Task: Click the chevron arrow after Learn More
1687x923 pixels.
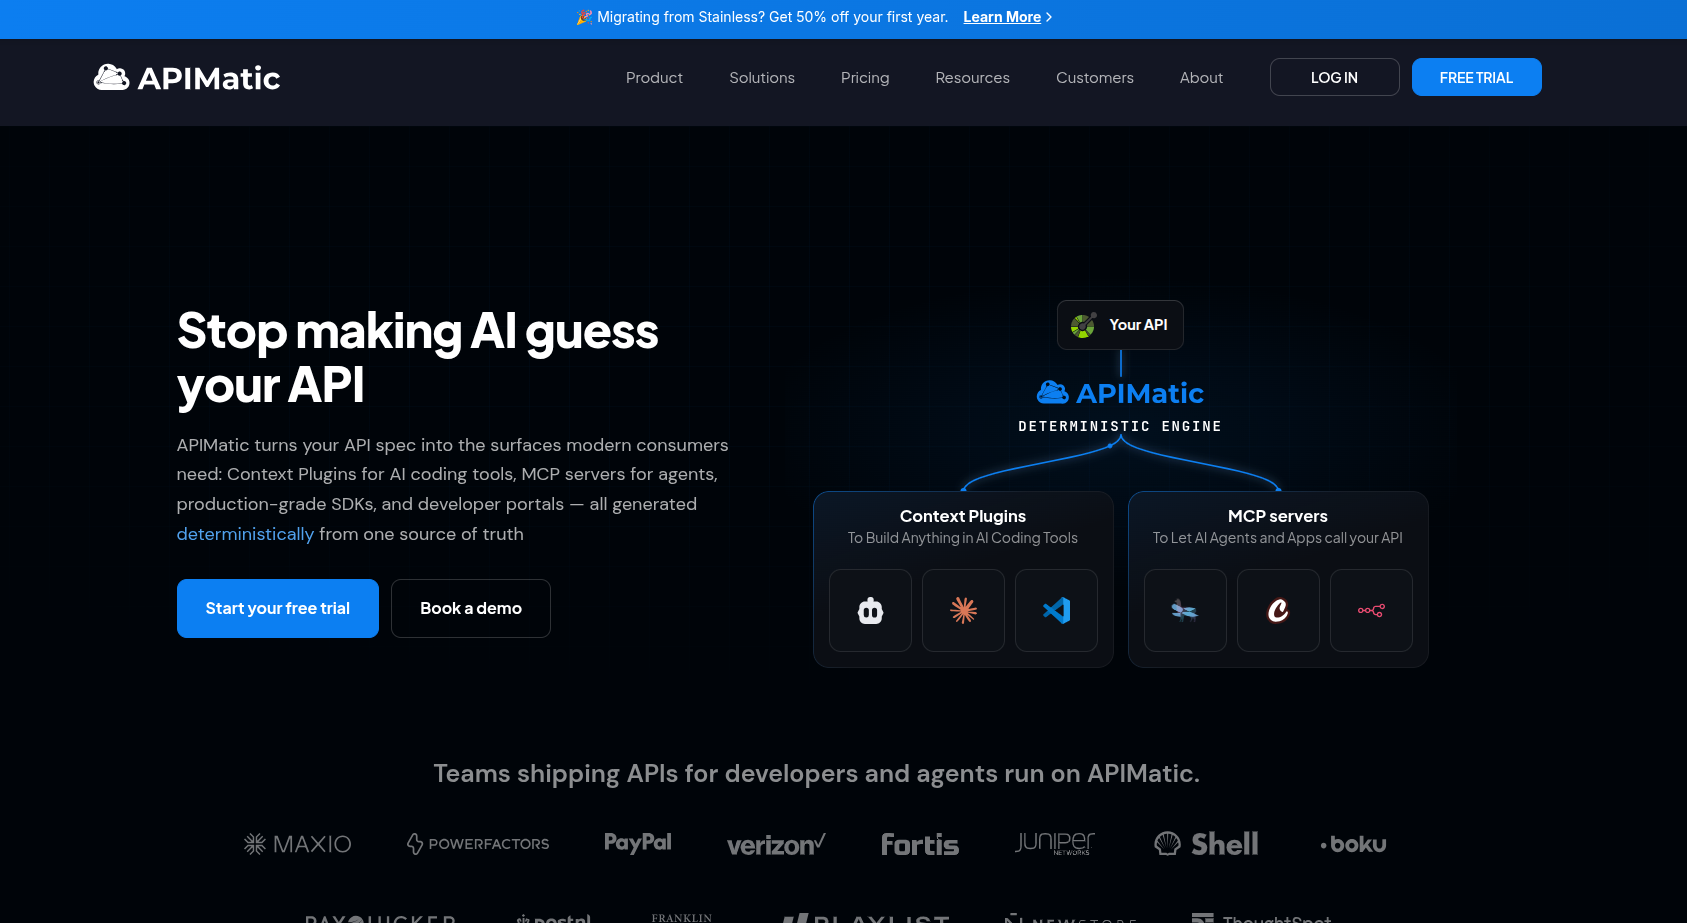Action: [x=1049, y=17]
